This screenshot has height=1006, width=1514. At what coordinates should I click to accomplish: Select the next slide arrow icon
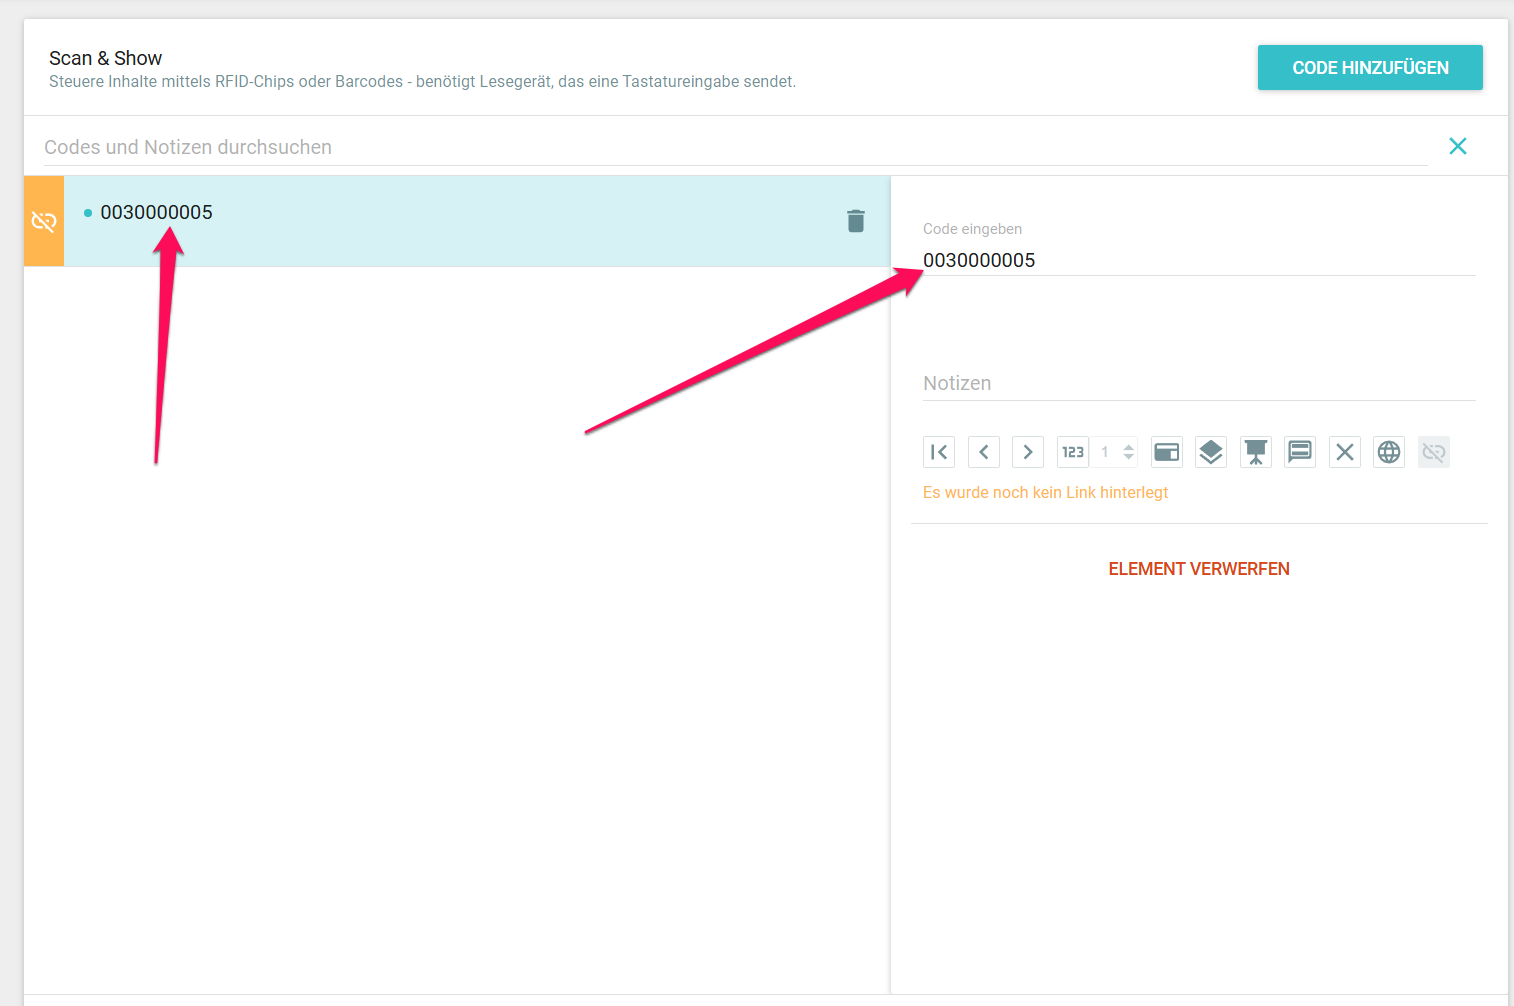coord(1028,452)
